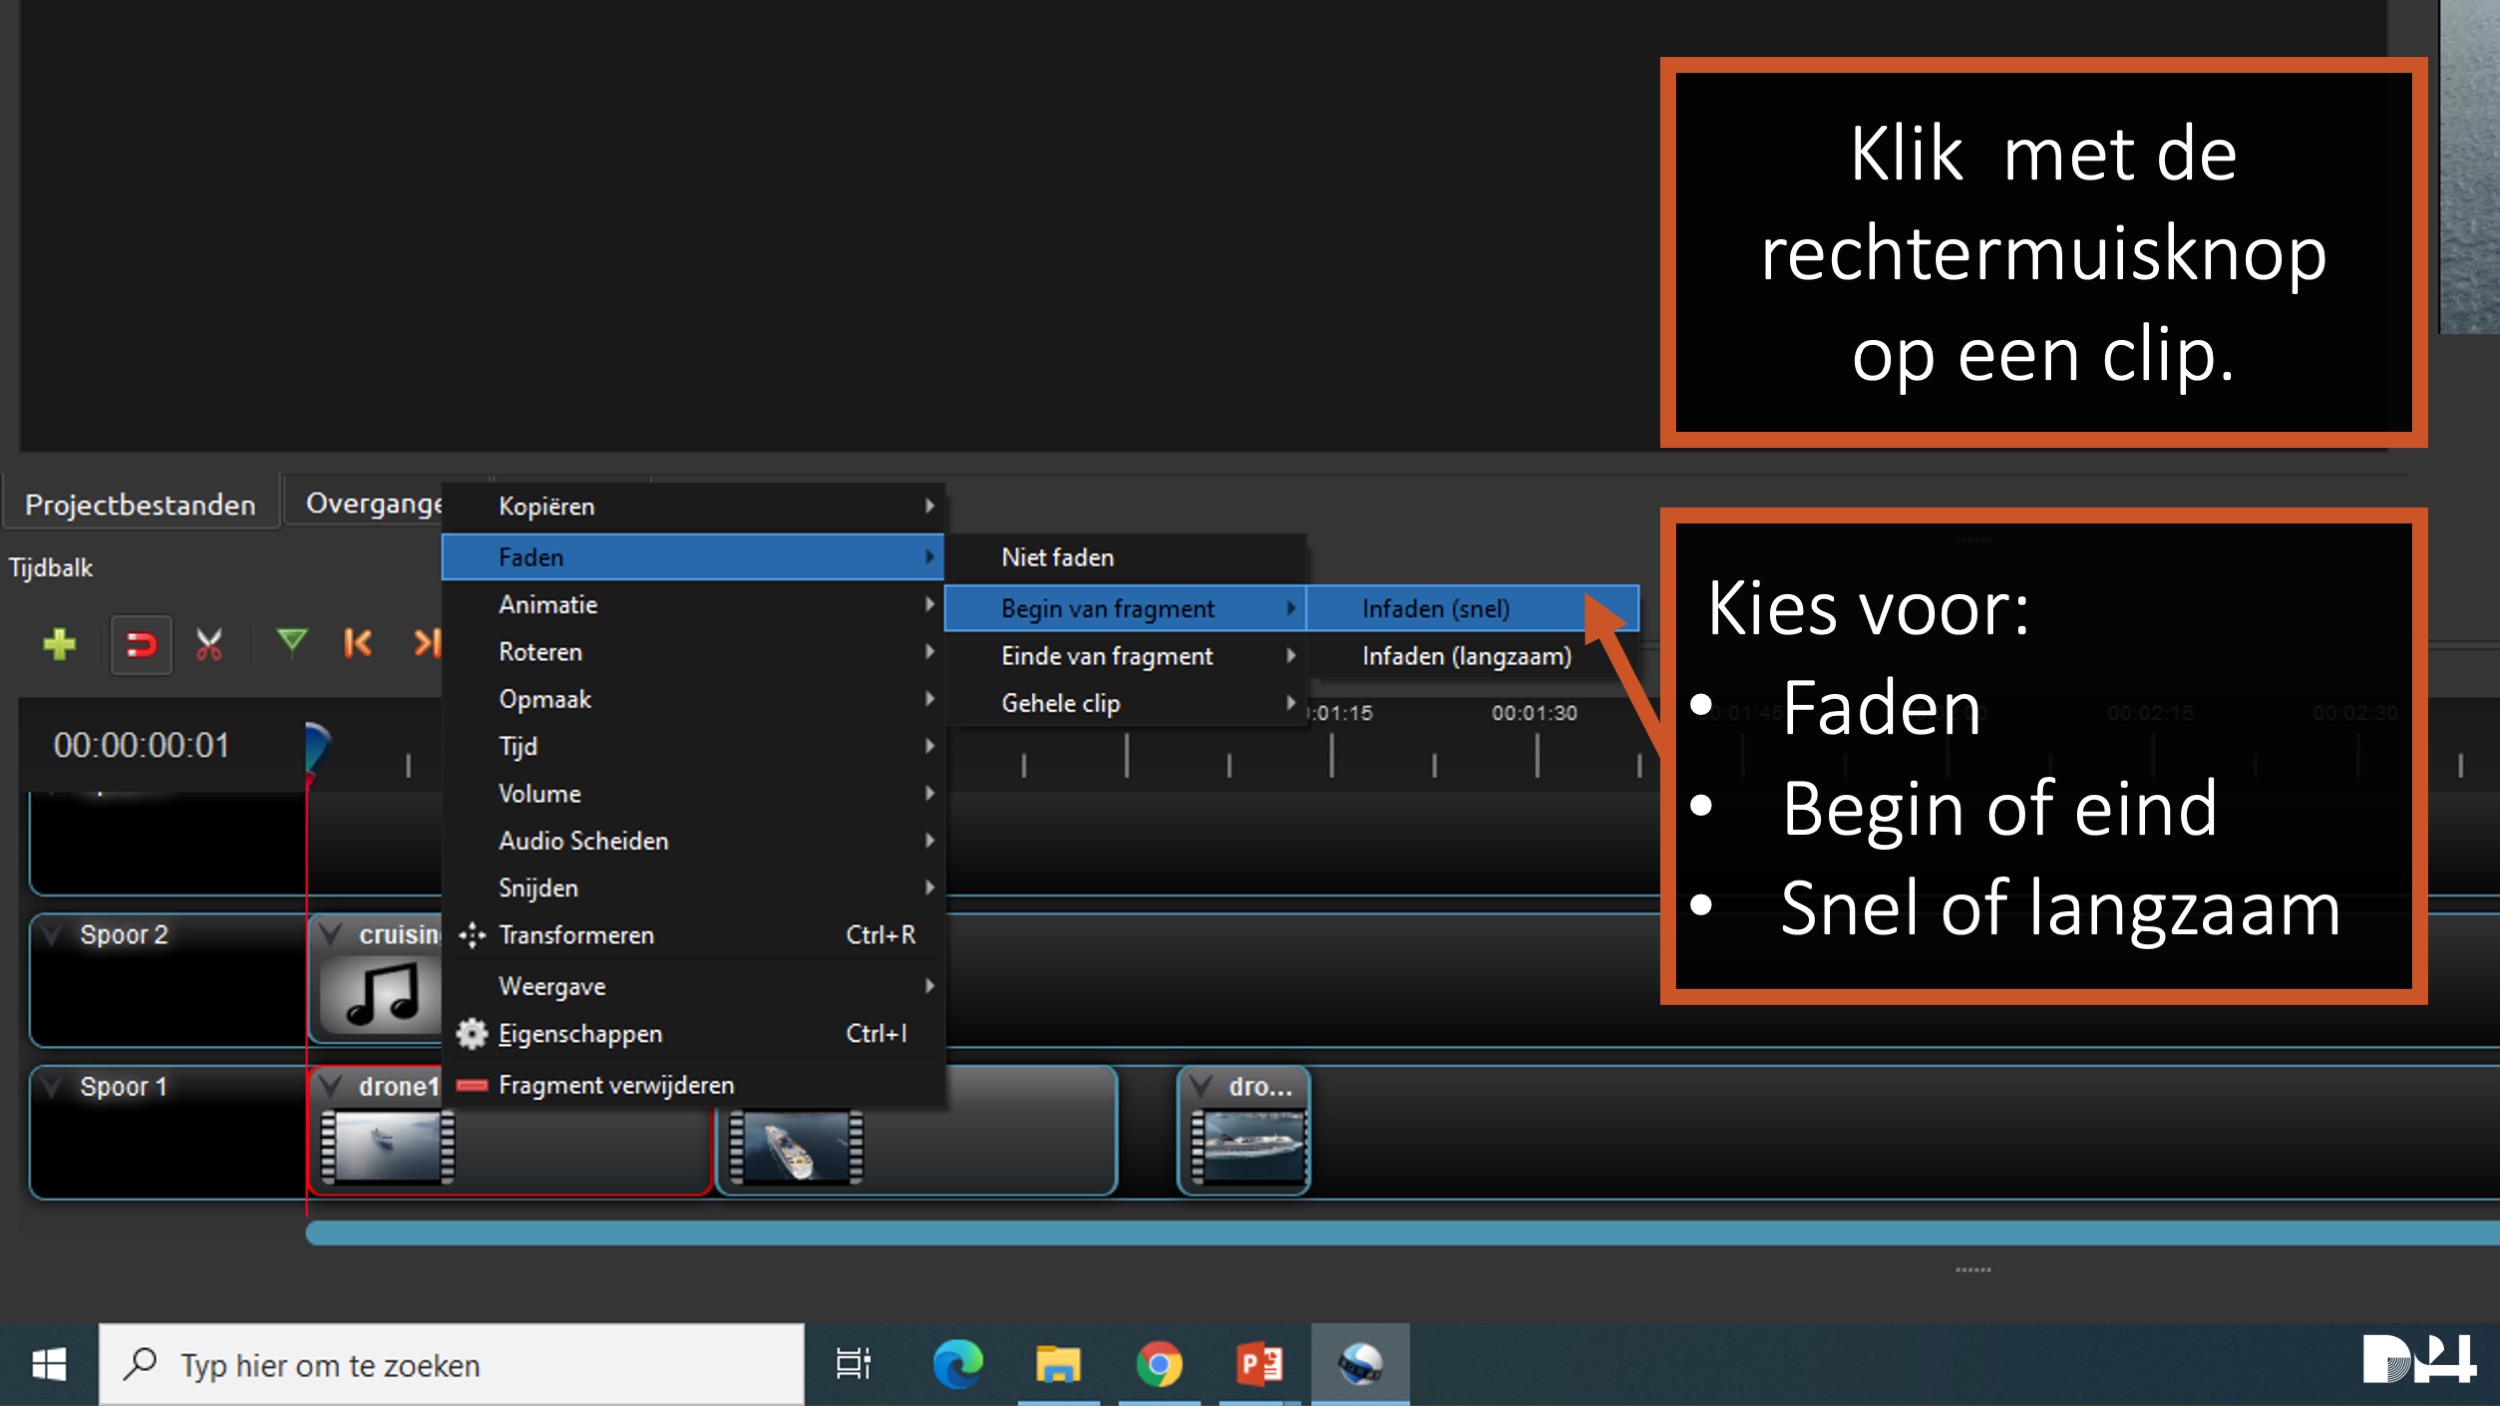Select Niet faden in submenu
This screenshot has height=1406, width=2500.
1057,558
